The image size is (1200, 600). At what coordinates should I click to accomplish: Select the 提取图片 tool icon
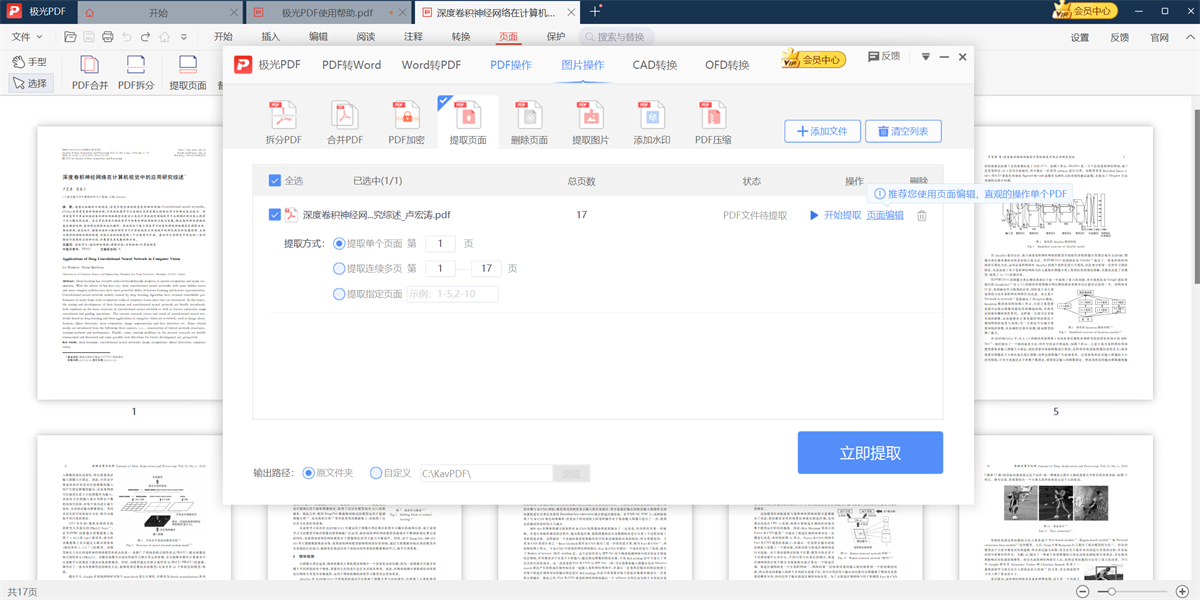pyautogui.click(x=590, y=120)
